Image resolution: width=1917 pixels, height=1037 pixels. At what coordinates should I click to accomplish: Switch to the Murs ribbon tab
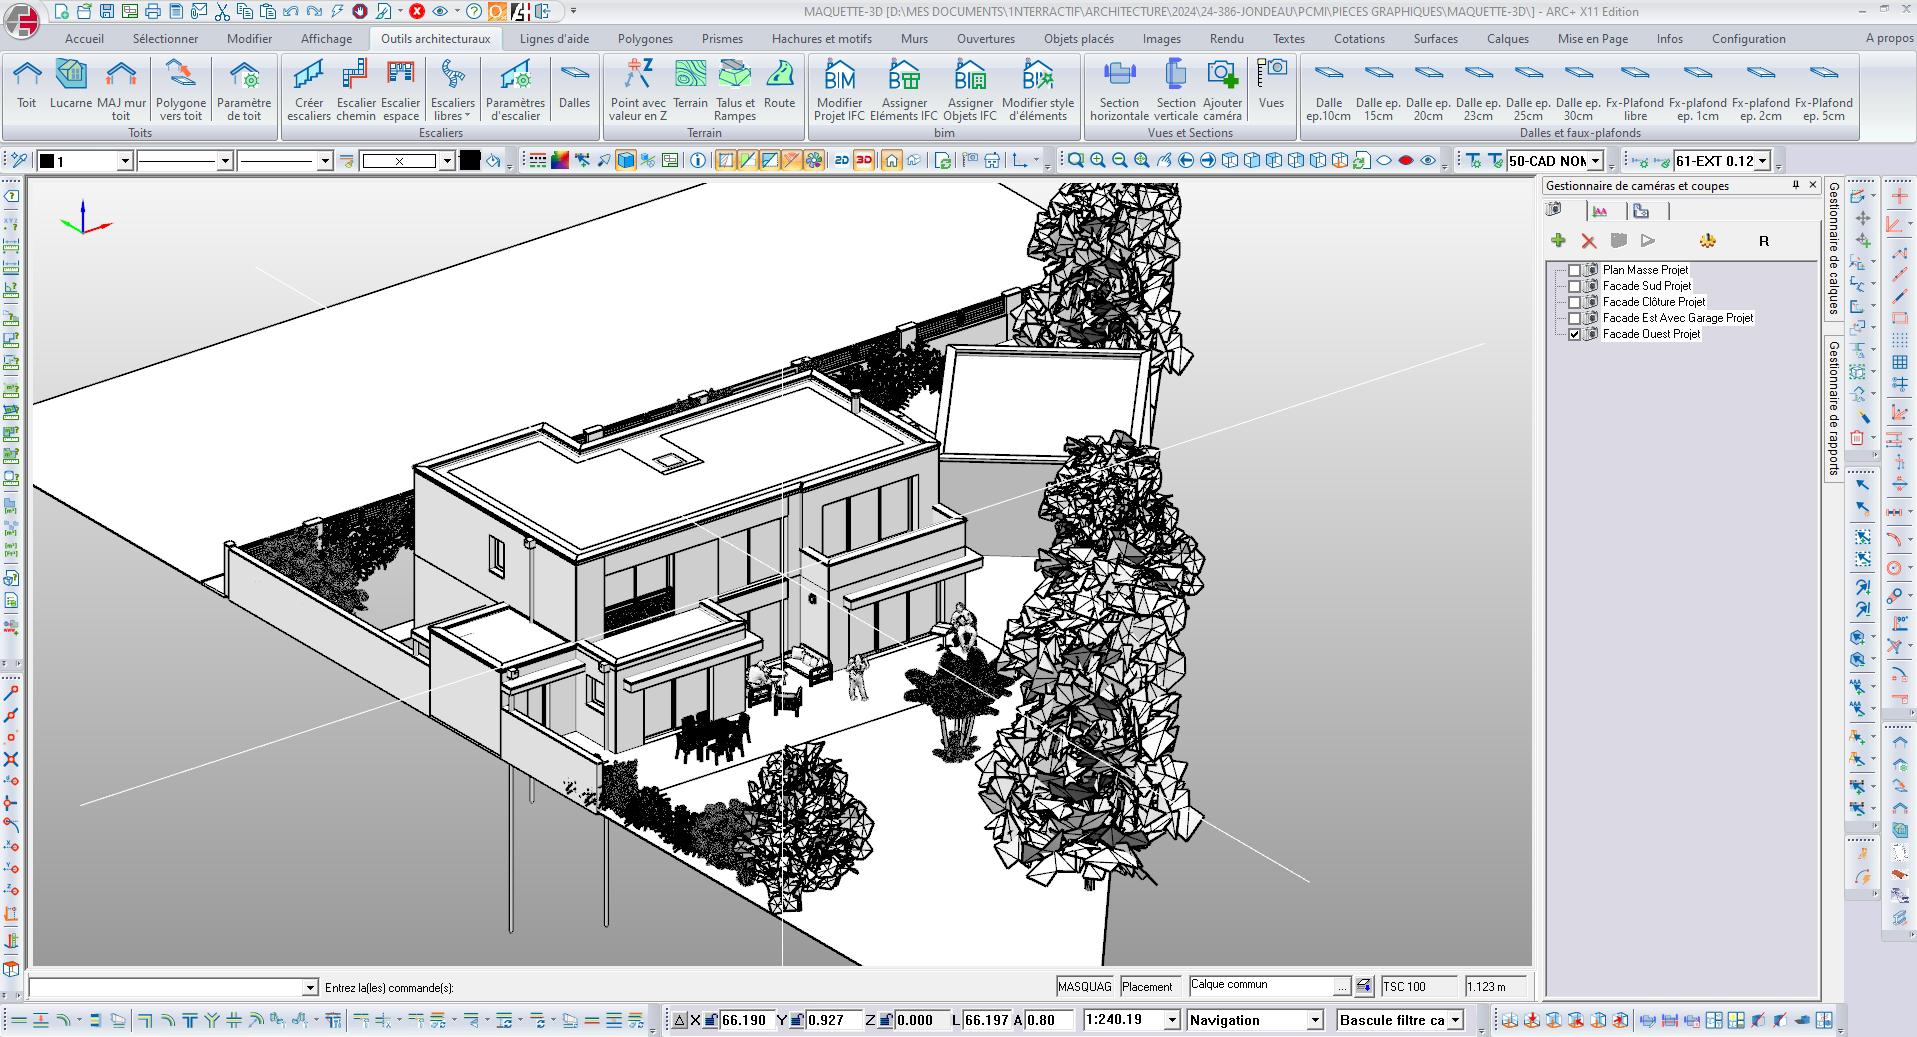click(914, 39)
